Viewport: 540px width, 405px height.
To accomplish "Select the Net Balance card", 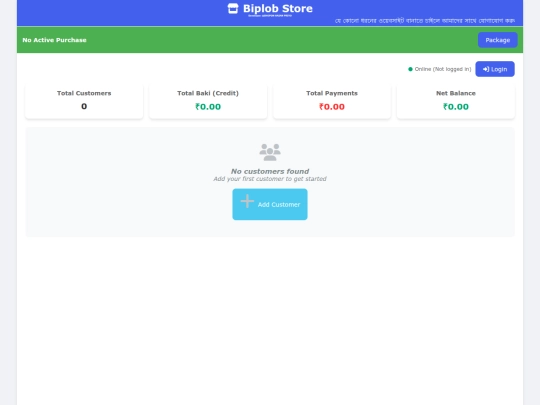I will (456, 102).
